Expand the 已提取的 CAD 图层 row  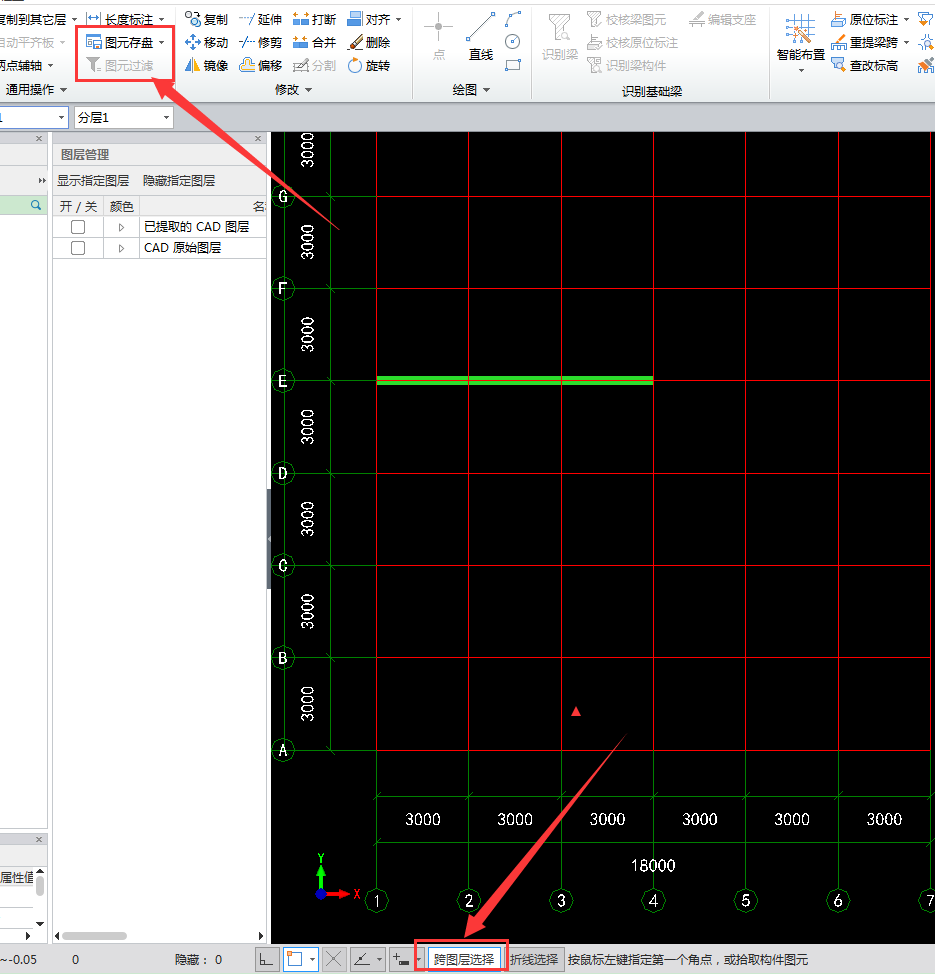click(x=121, y=227)
